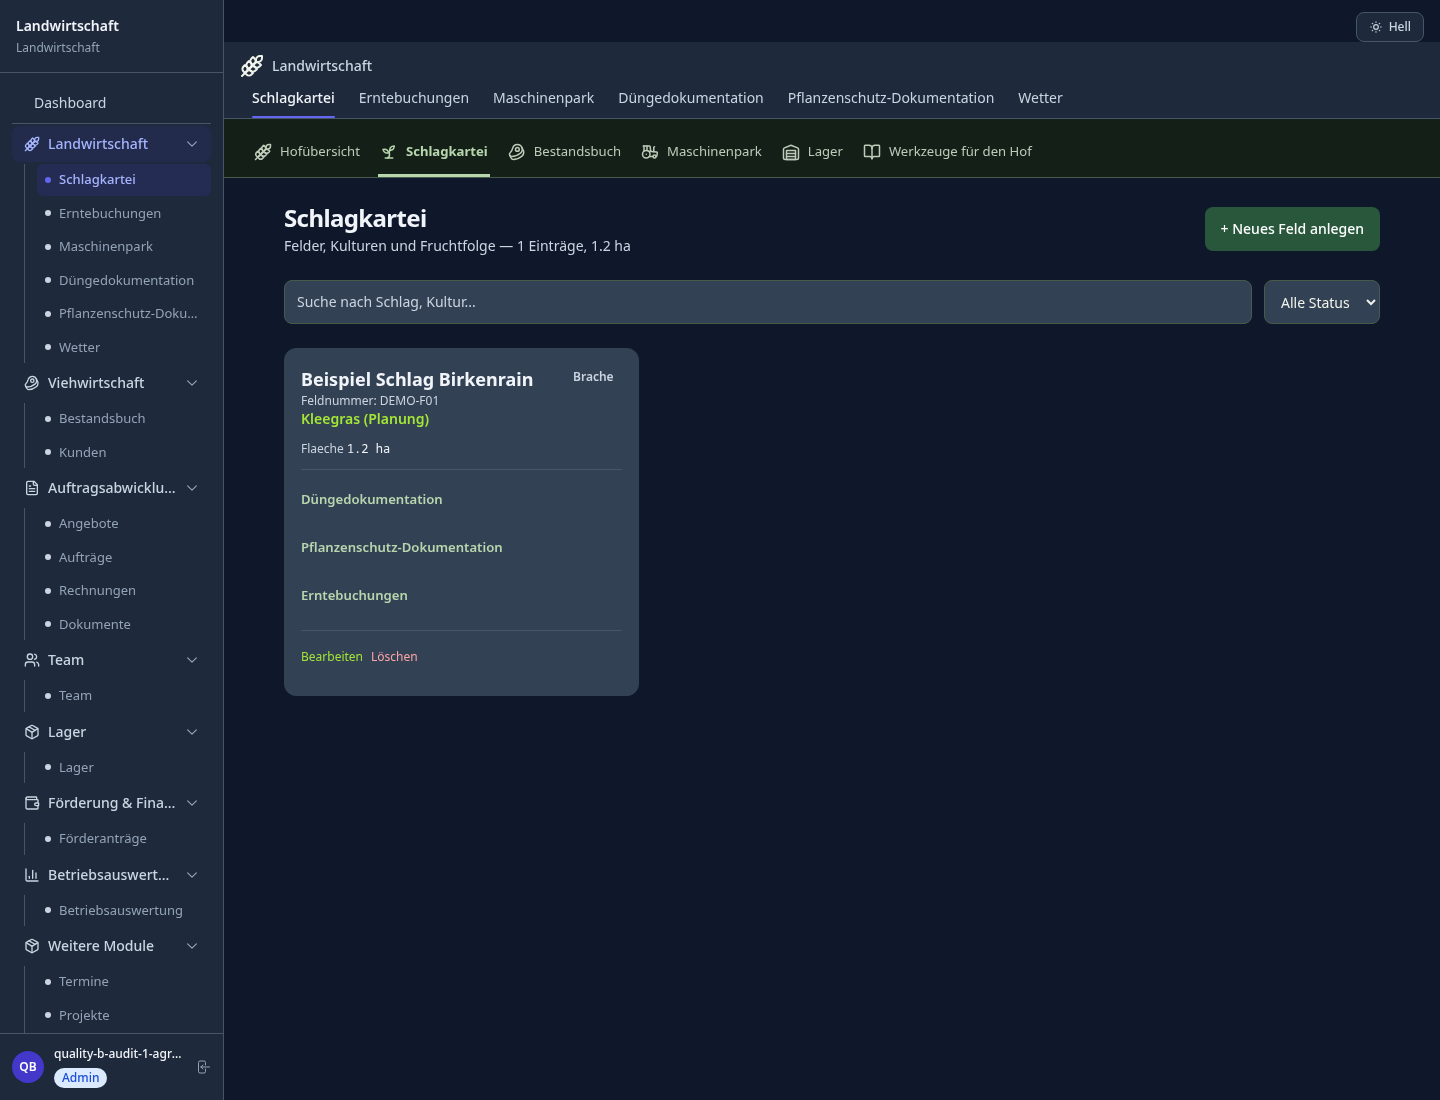The height and width of the screenshot is (1100, 1440).
Task: Click the wheat icon next to Landwirtschaft header
Action: [252, 66]
